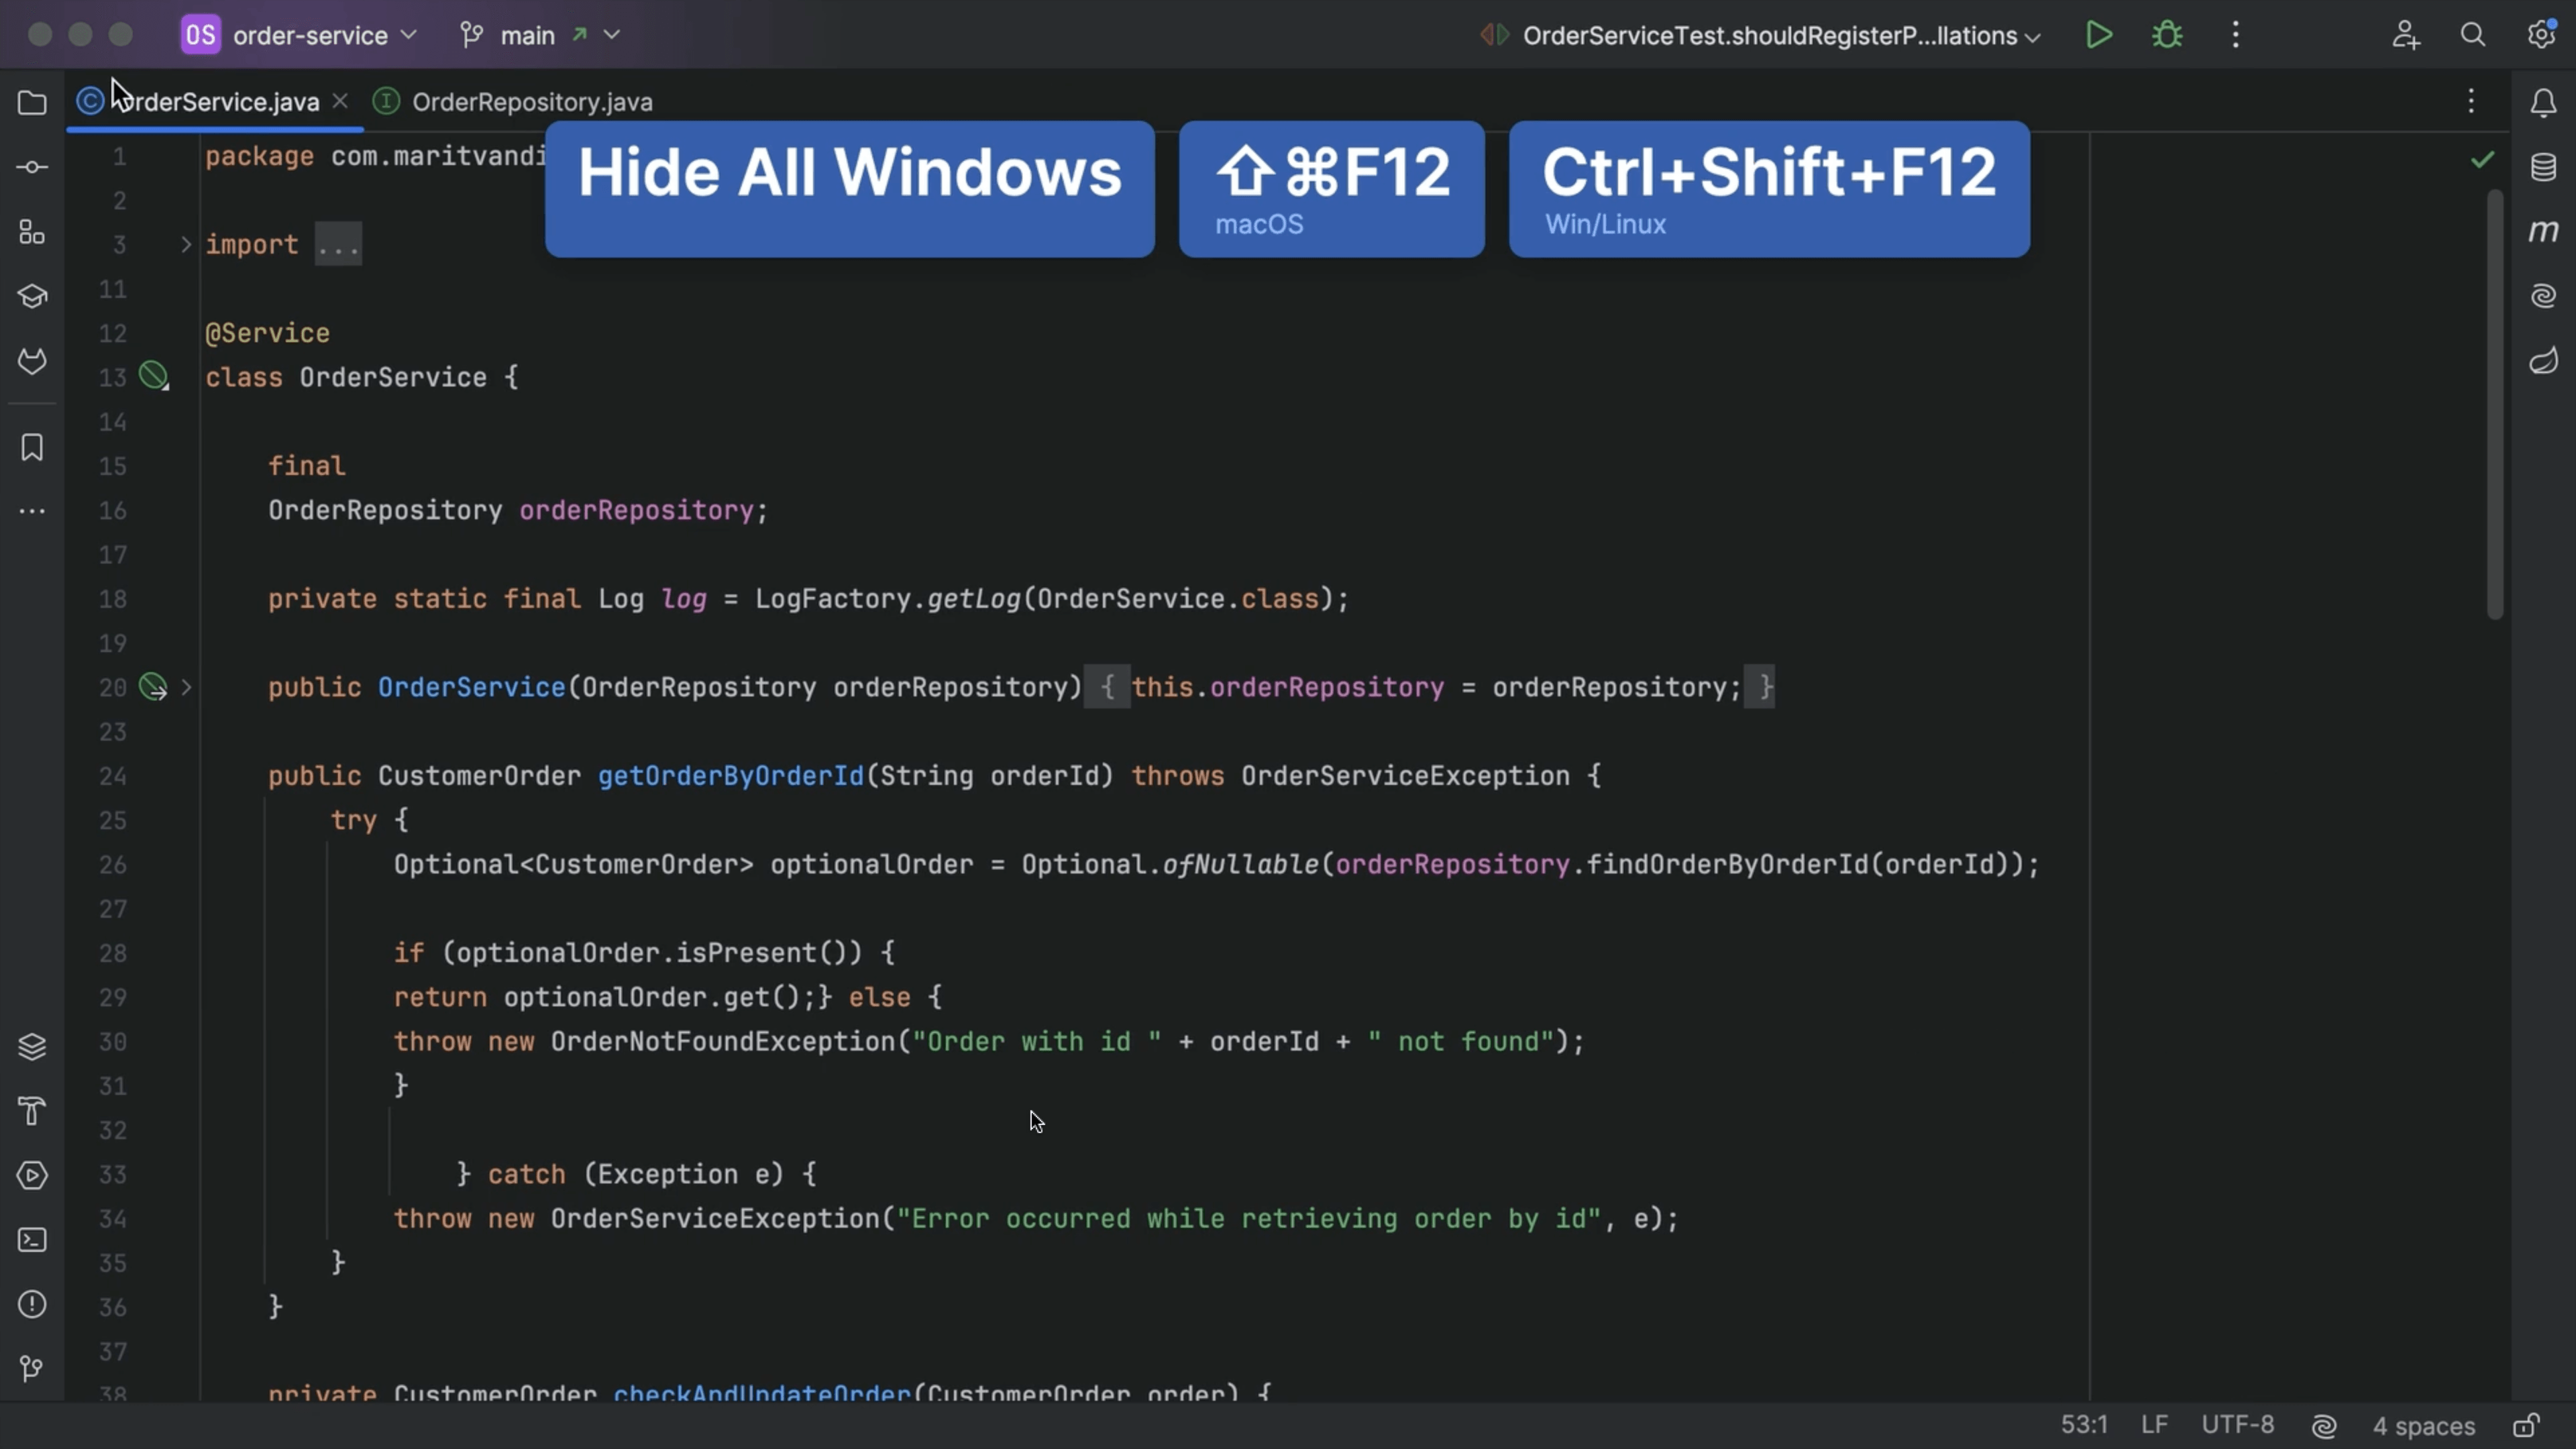The height and width of the screenshot is (1449, 2576).
Task: Open the Database tool window
Action: pos(2544,167)
